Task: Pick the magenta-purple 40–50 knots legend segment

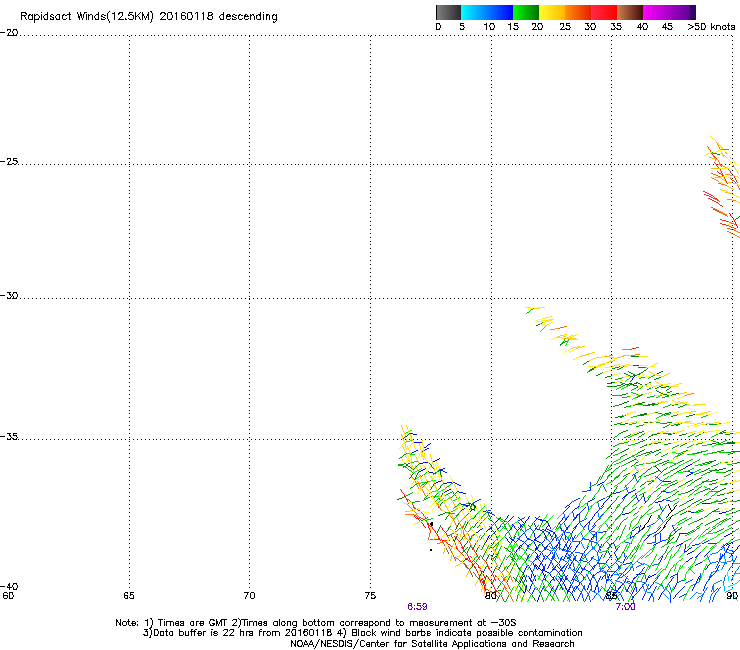Action: 669,12
